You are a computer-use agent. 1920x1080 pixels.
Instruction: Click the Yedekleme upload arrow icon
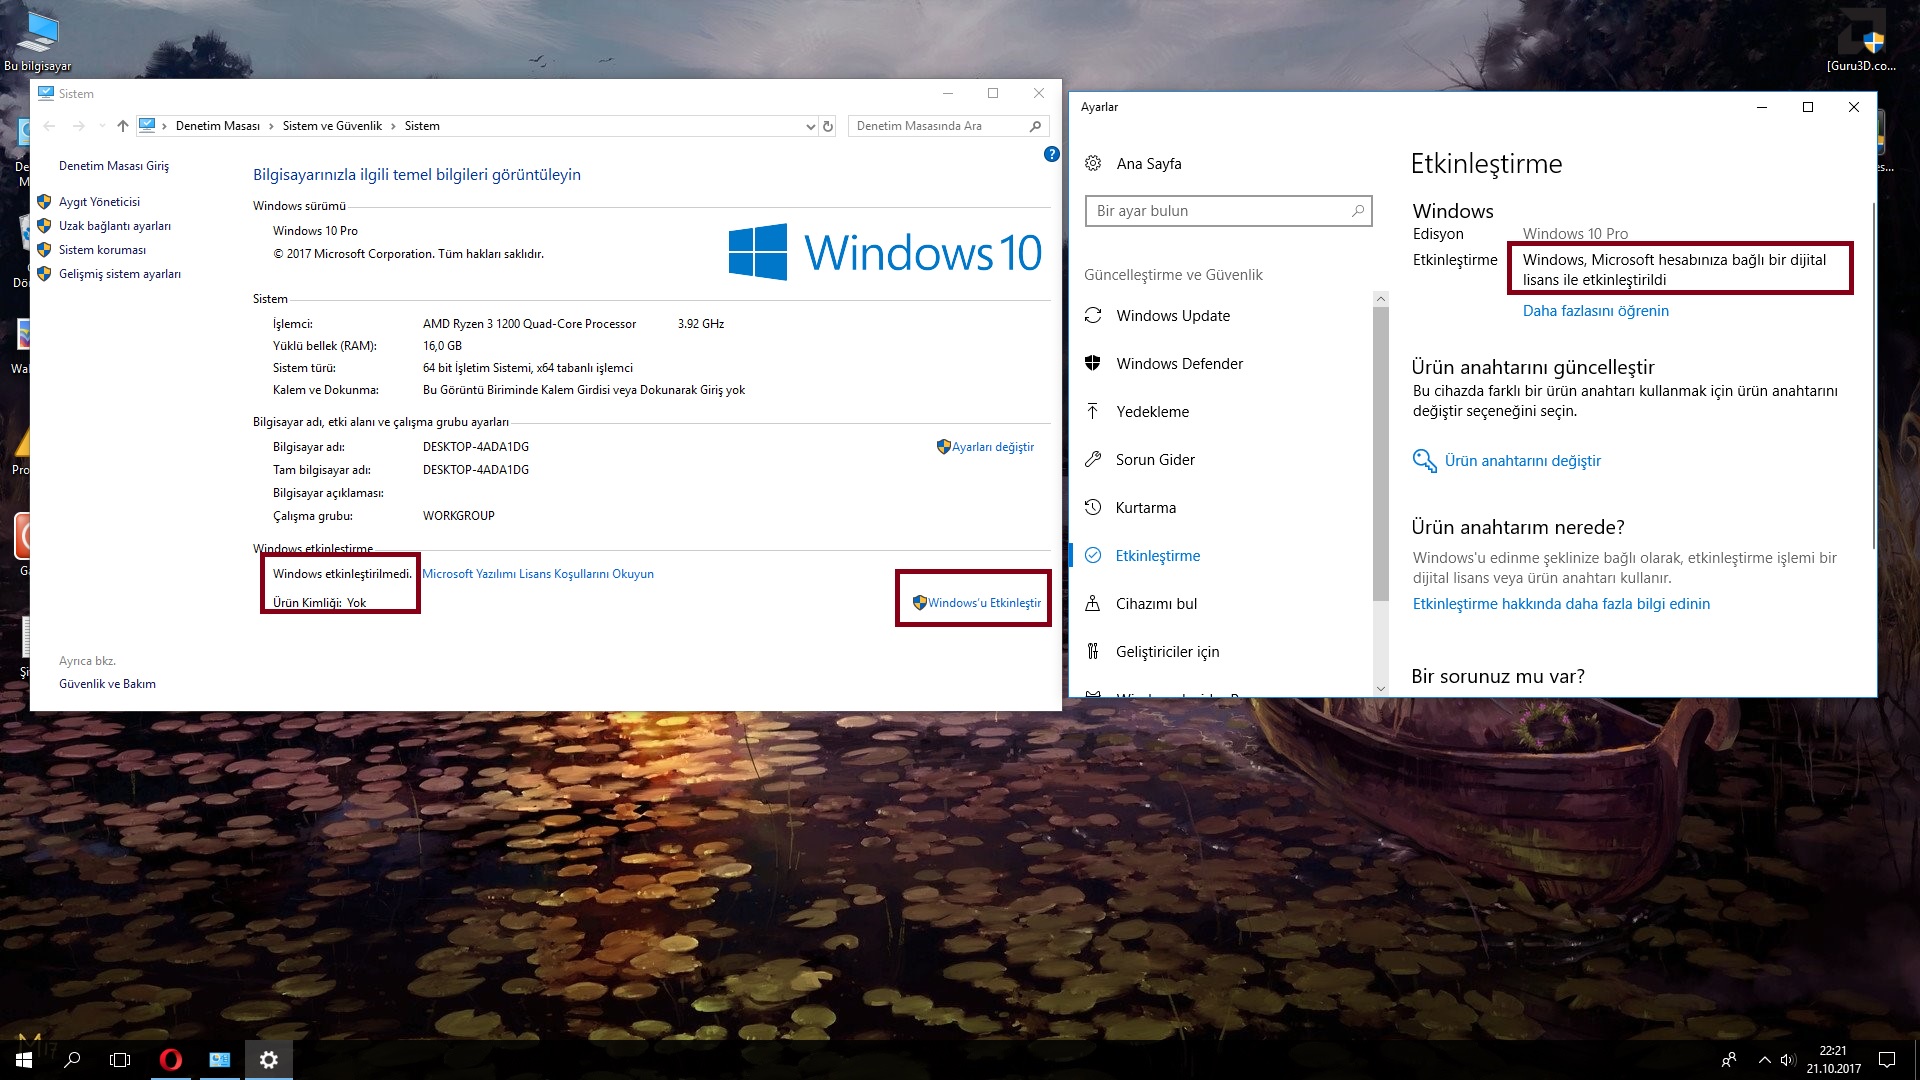1093,411
